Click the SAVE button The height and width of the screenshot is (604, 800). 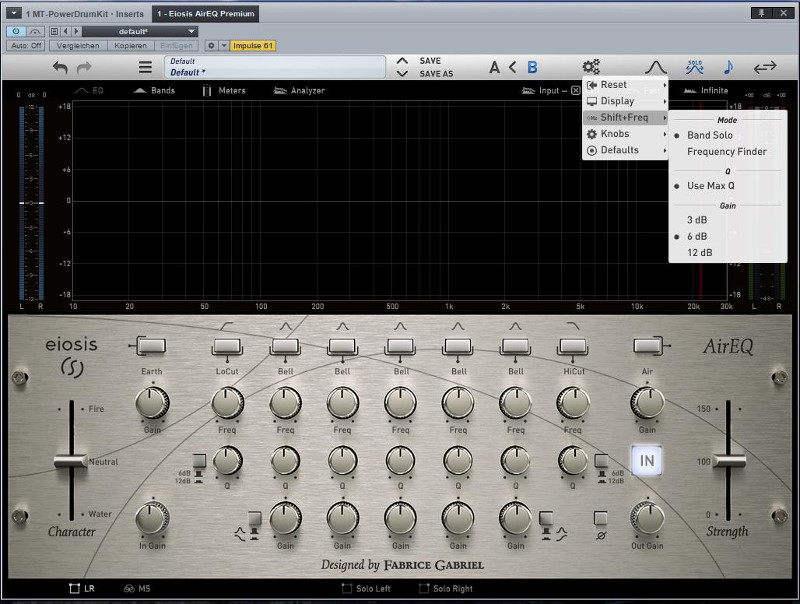[430, 61]
